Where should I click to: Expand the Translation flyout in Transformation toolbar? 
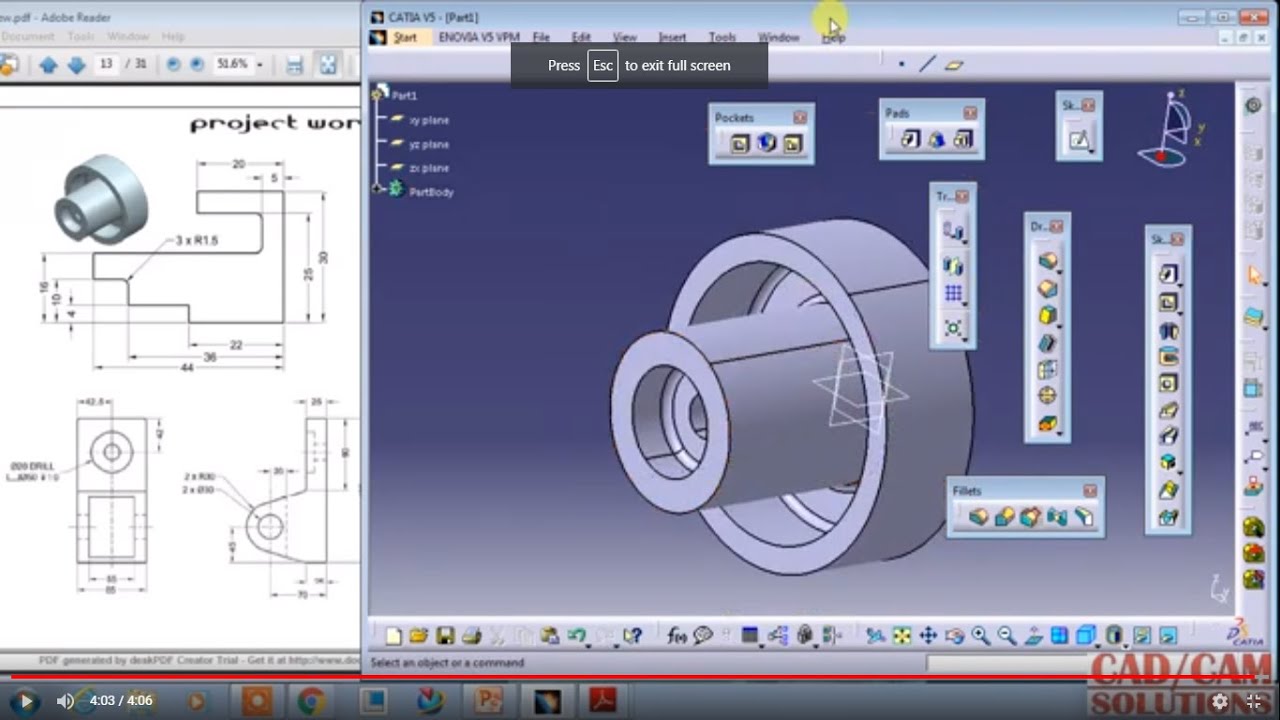pyautogui.click(x=964, y=242)
